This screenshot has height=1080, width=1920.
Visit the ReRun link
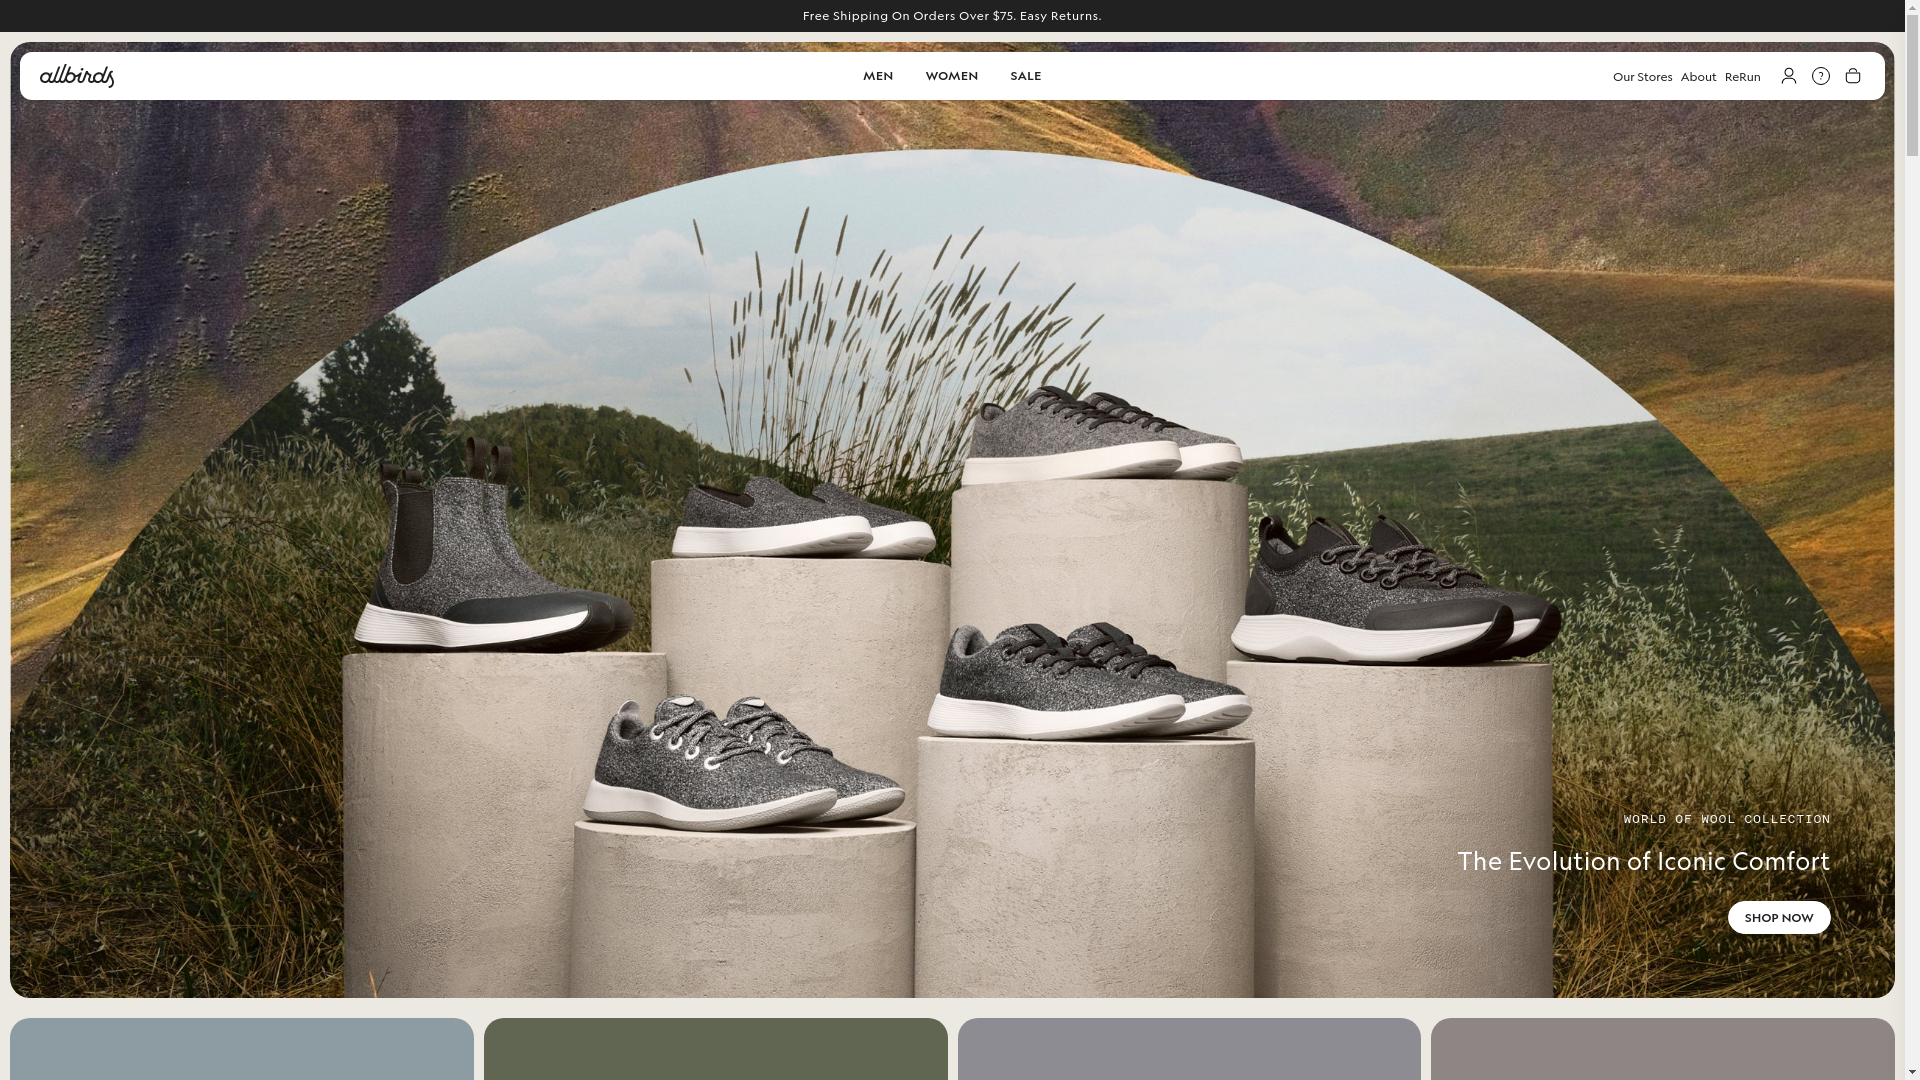[1742, 77]
